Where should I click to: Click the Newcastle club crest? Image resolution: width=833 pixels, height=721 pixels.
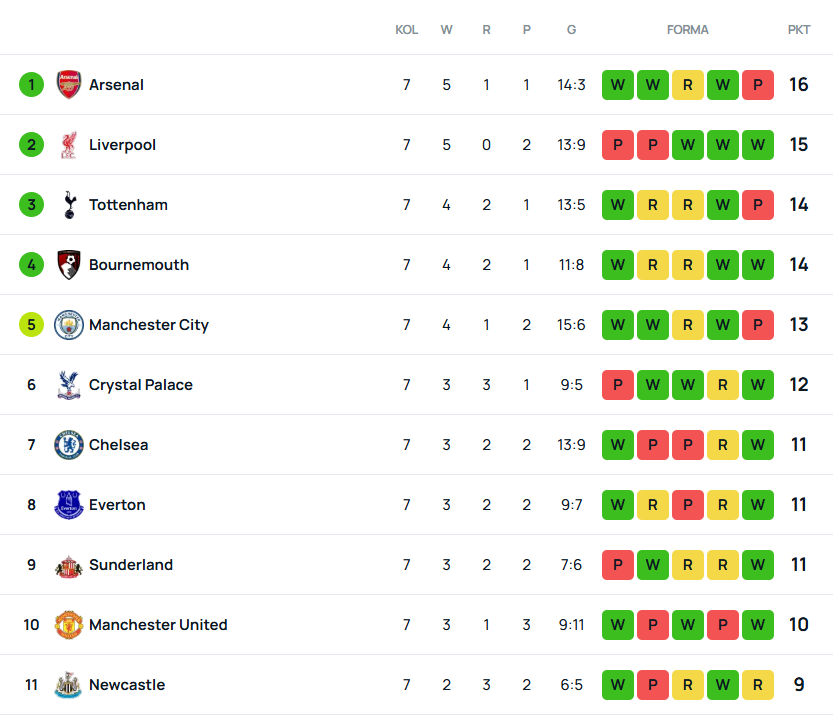pos(68,685)
